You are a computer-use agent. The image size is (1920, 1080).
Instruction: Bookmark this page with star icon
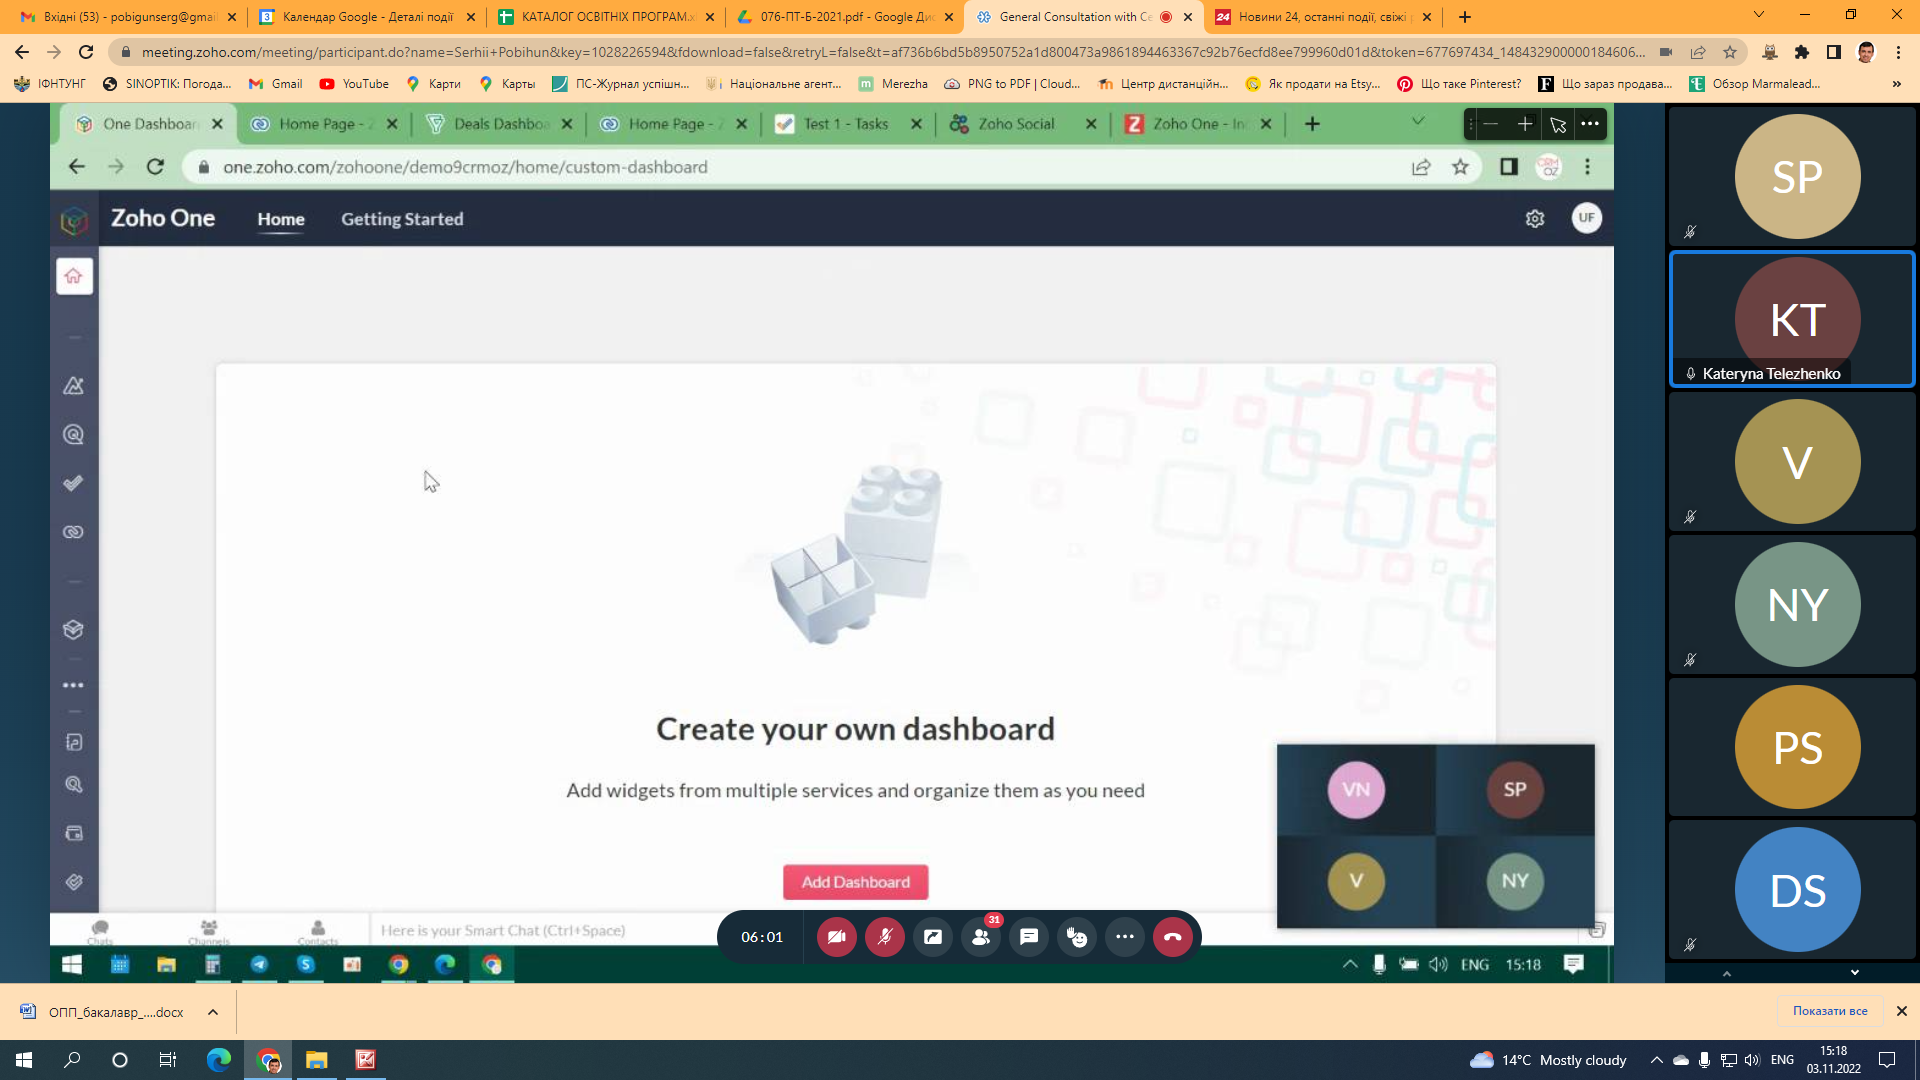[1730, 52]
